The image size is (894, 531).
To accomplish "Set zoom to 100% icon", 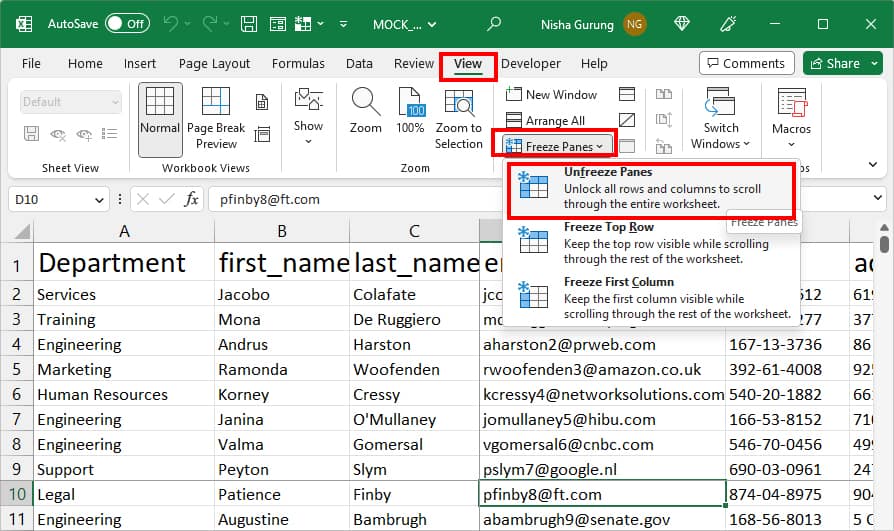I will click(410, 103).
